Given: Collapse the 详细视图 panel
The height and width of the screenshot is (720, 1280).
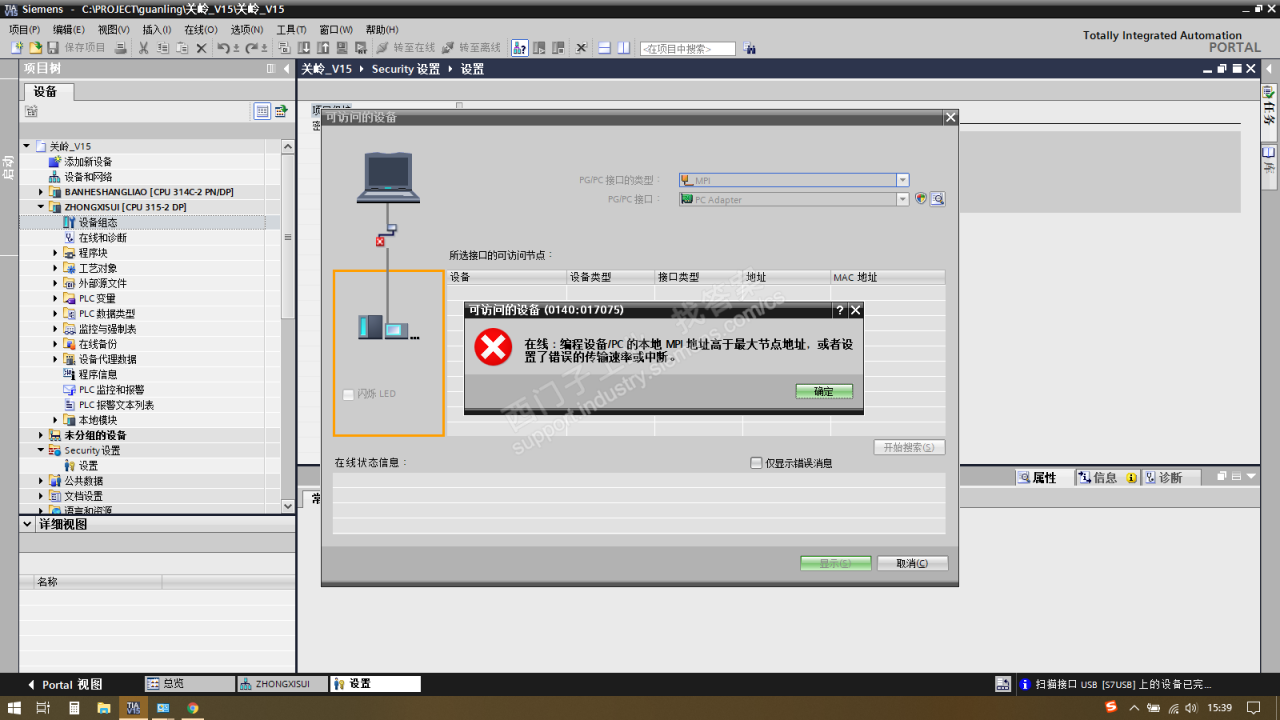Looking at the screenshot, I should [x=27, y=524].
